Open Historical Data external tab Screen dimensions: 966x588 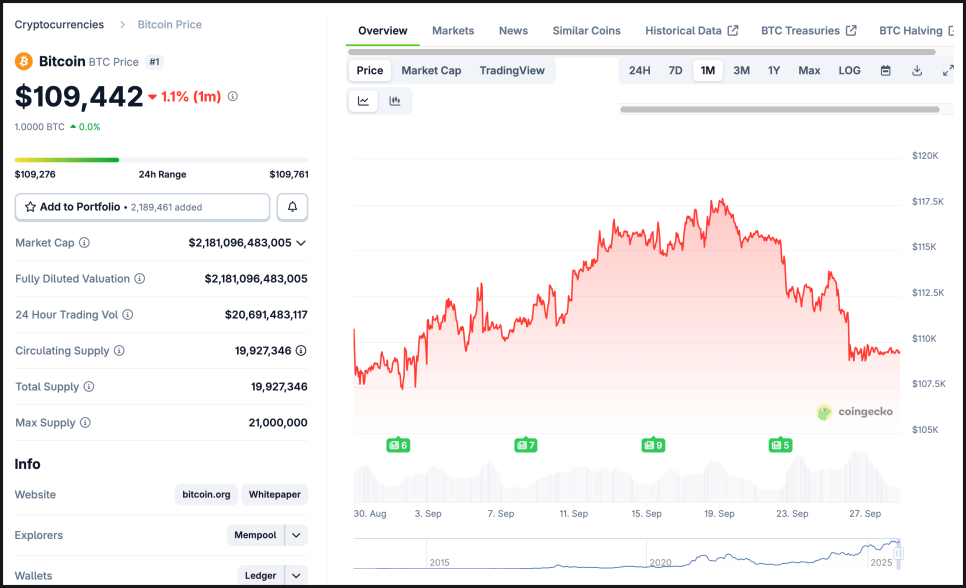click(x=691, y=31)
